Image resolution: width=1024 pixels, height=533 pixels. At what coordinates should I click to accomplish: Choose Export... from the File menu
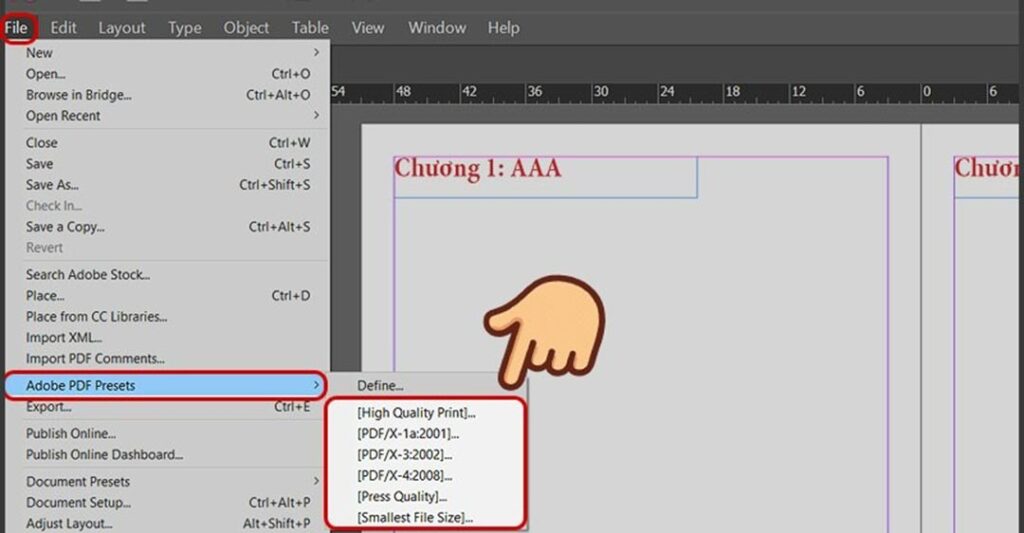click(x=167, y=407)
